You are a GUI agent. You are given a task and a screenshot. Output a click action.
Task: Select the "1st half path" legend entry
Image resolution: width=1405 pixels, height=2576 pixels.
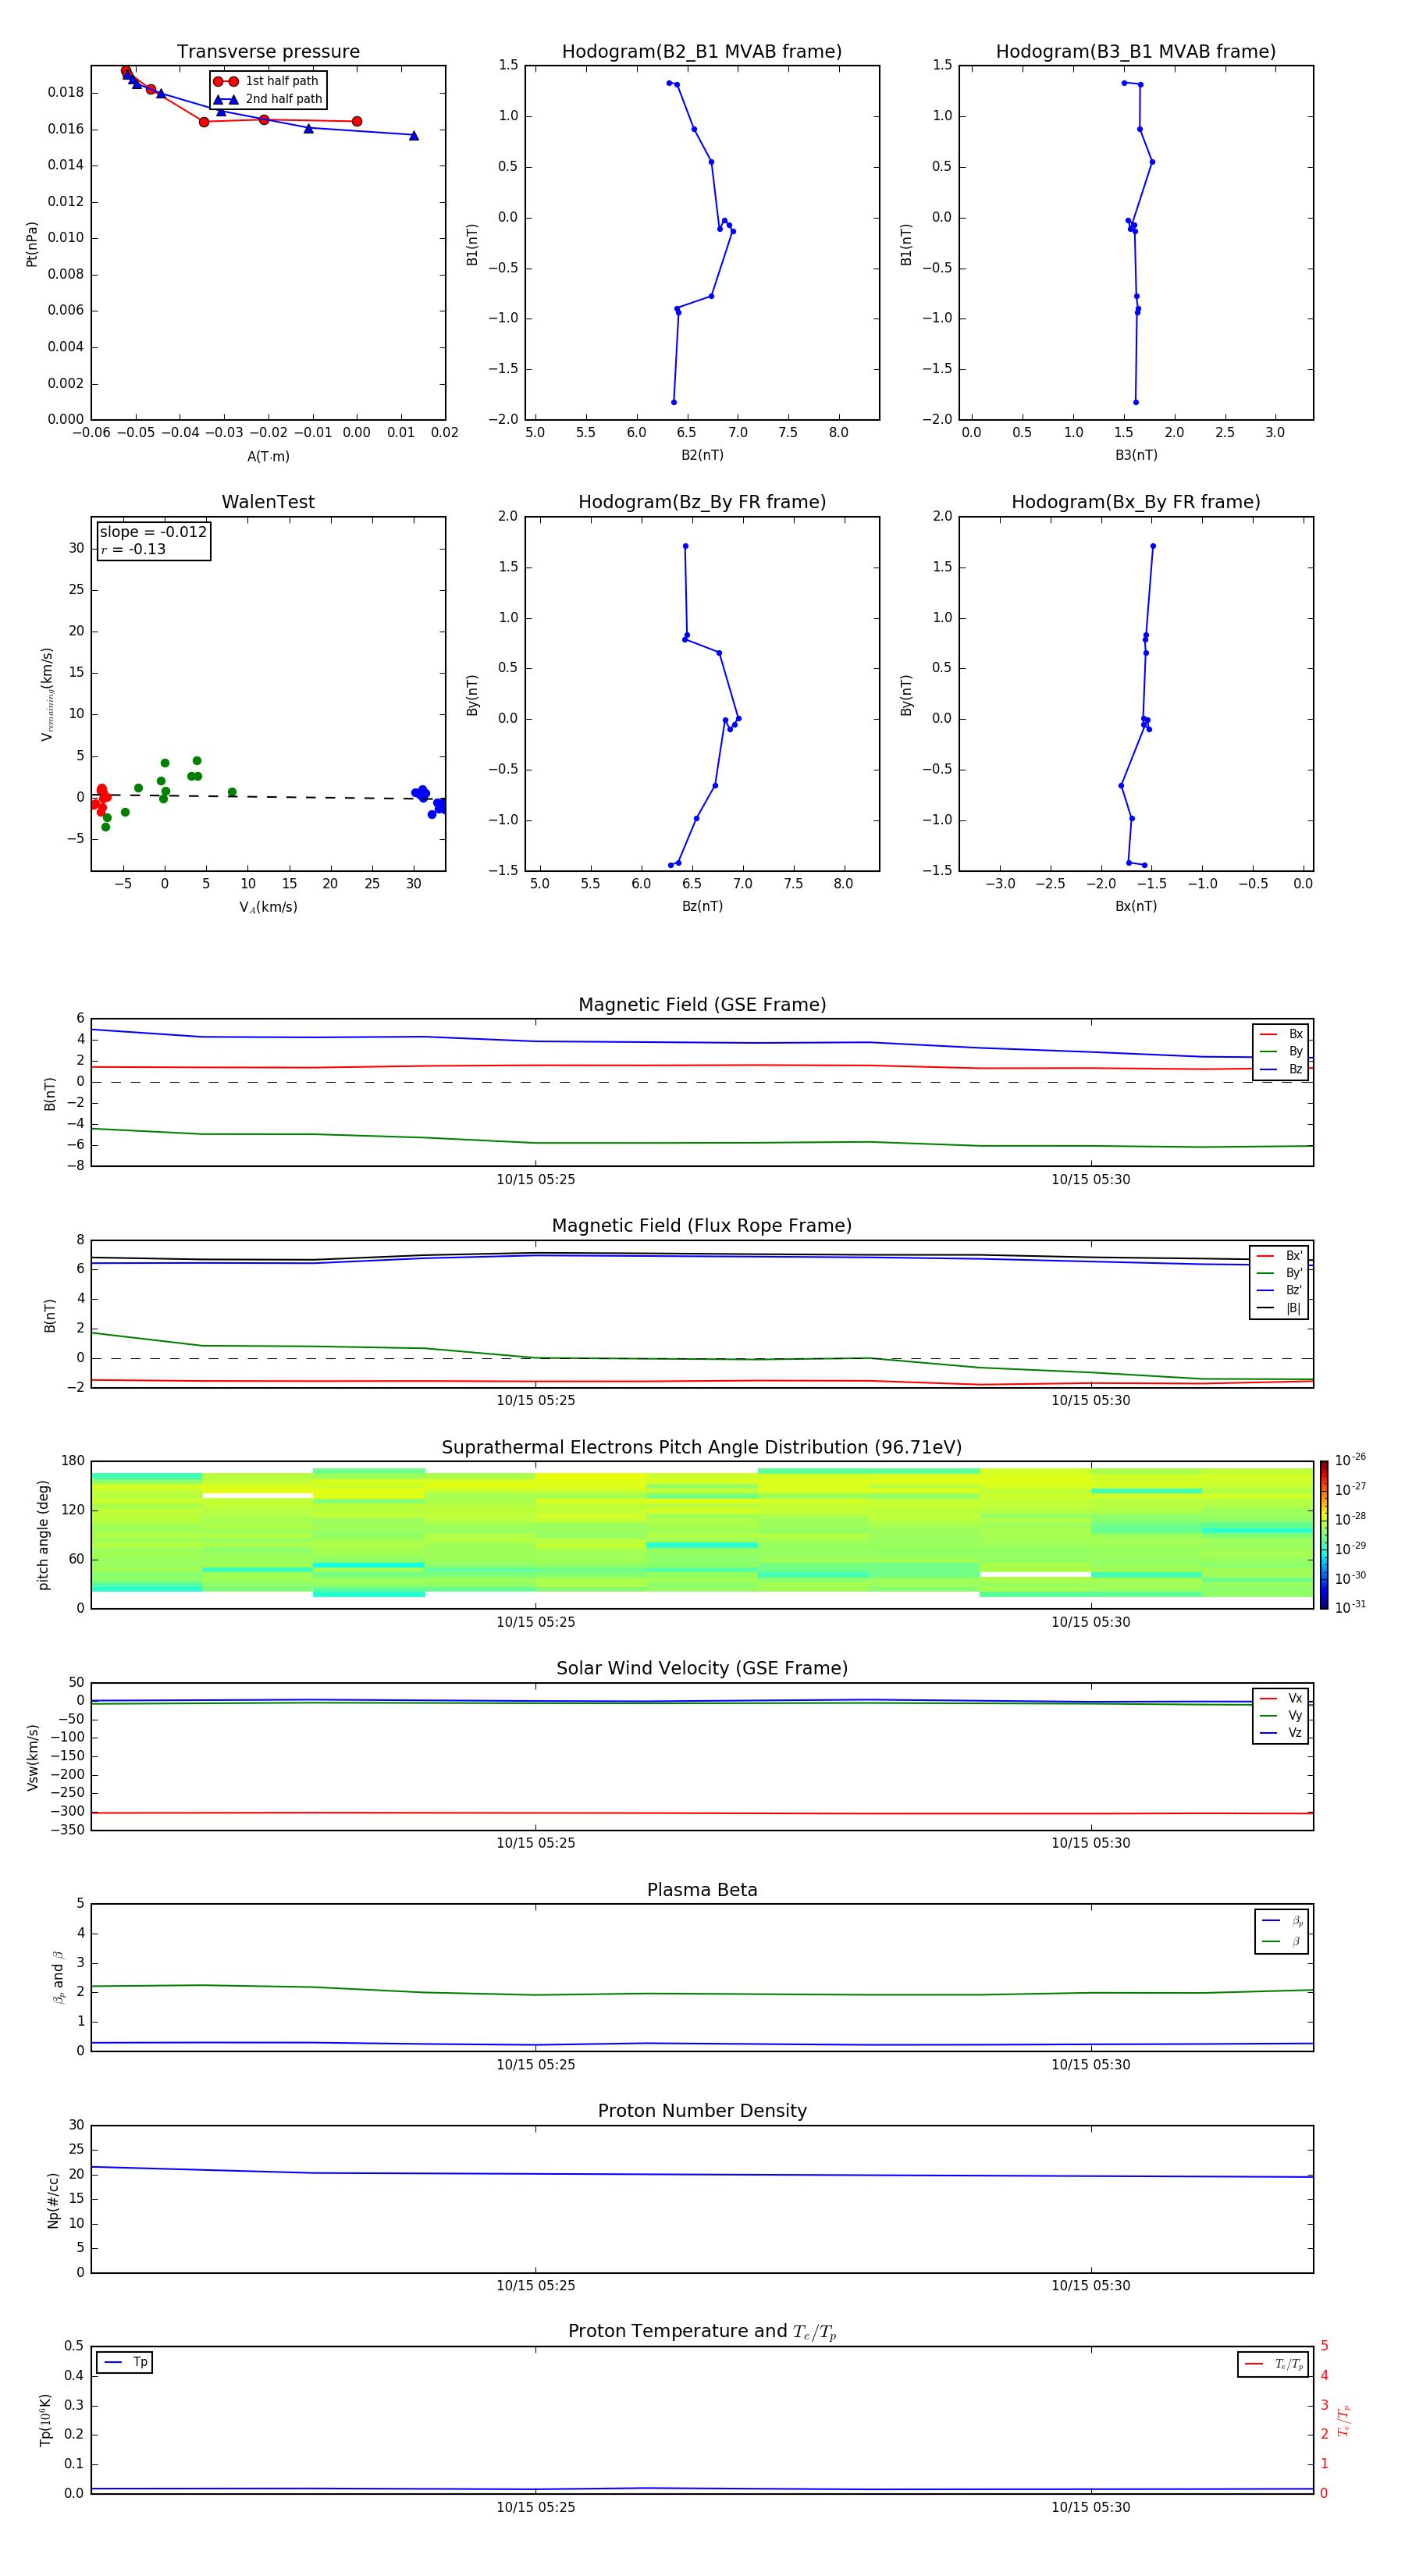pyautogui.click(x=267, y=81)
